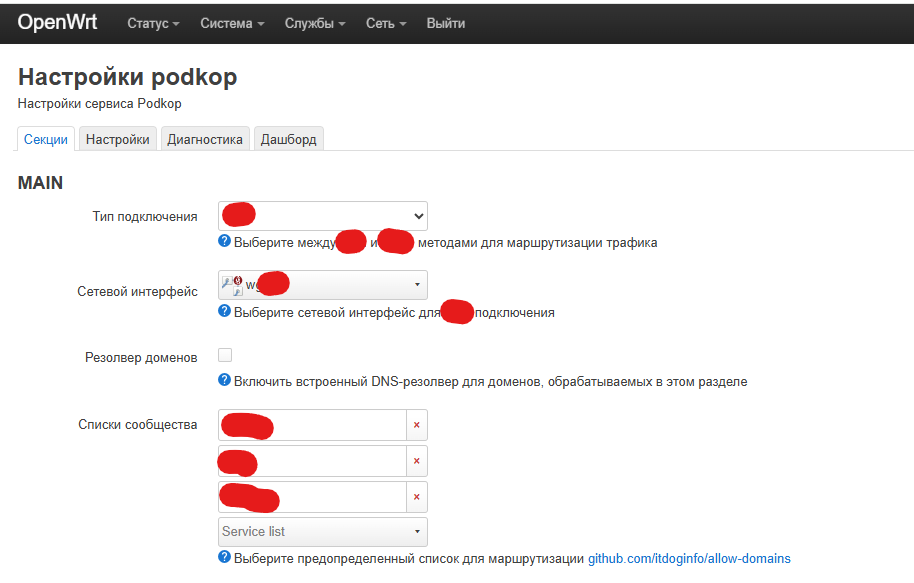914x583 pixels.
Task: Open the Статус menu
Action: [x=153, y=23]
